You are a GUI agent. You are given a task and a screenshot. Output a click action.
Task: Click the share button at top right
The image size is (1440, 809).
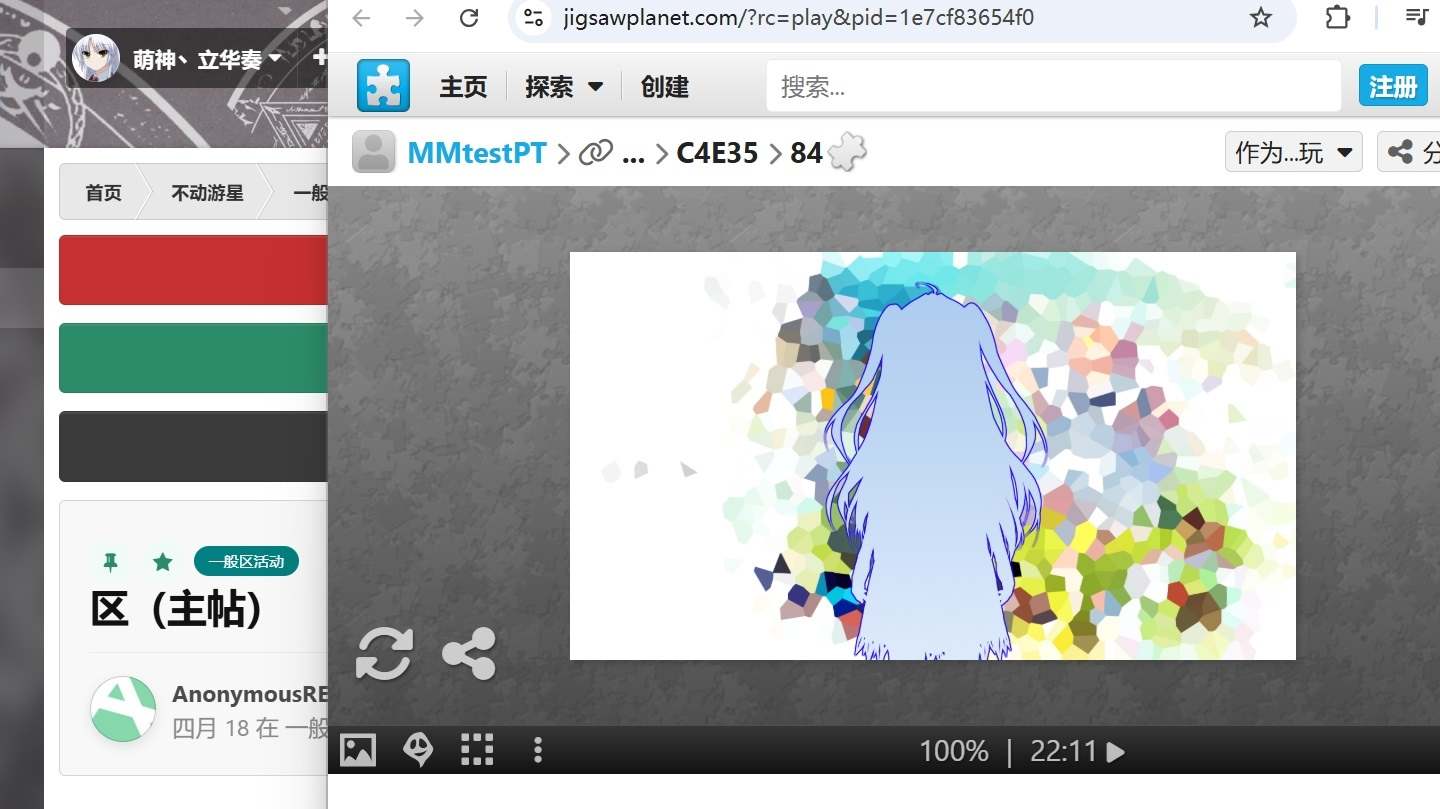1410,152
